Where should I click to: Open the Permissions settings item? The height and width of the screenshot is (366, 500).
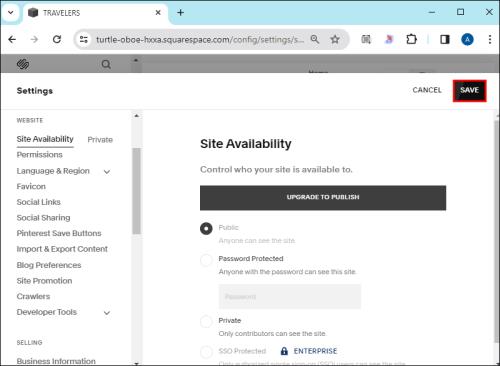40,155
